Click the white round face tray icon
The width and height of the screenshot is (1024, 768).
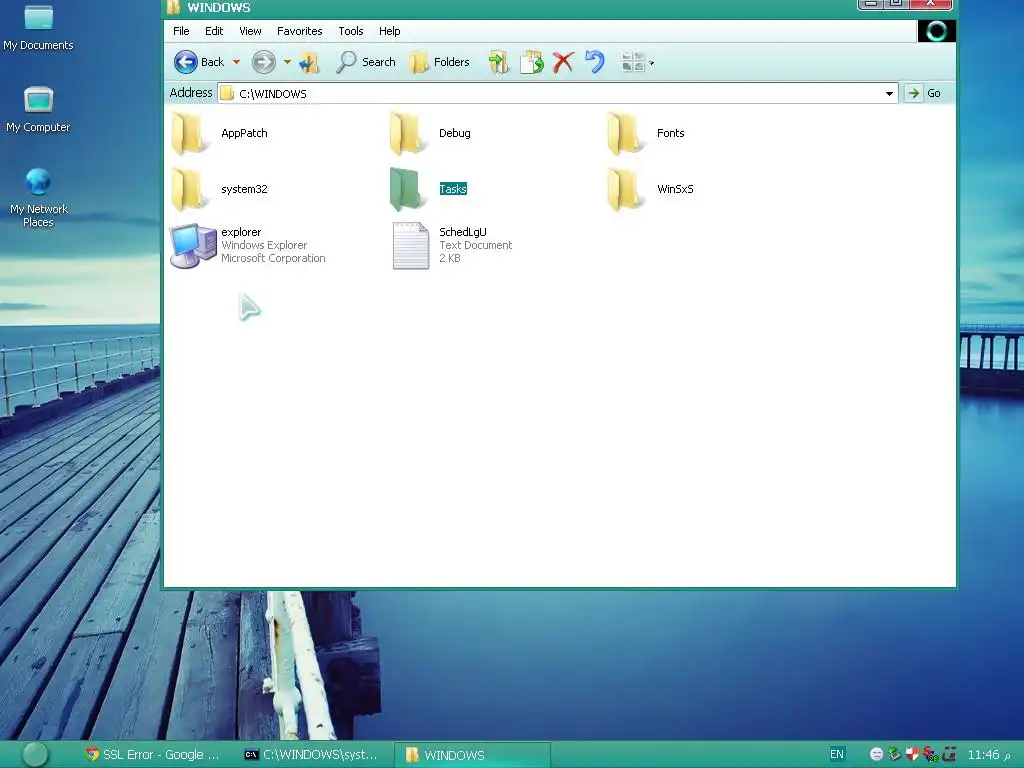tap(876, 754)
